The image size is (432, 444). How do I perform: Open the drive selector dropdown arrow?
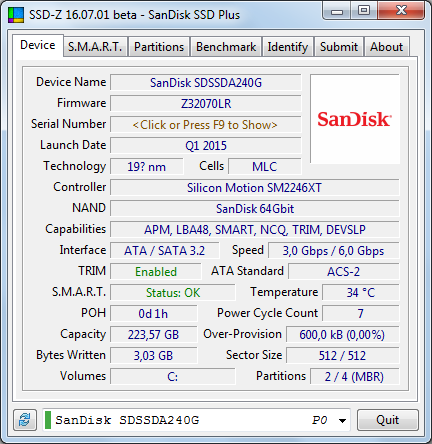[342, 420]
